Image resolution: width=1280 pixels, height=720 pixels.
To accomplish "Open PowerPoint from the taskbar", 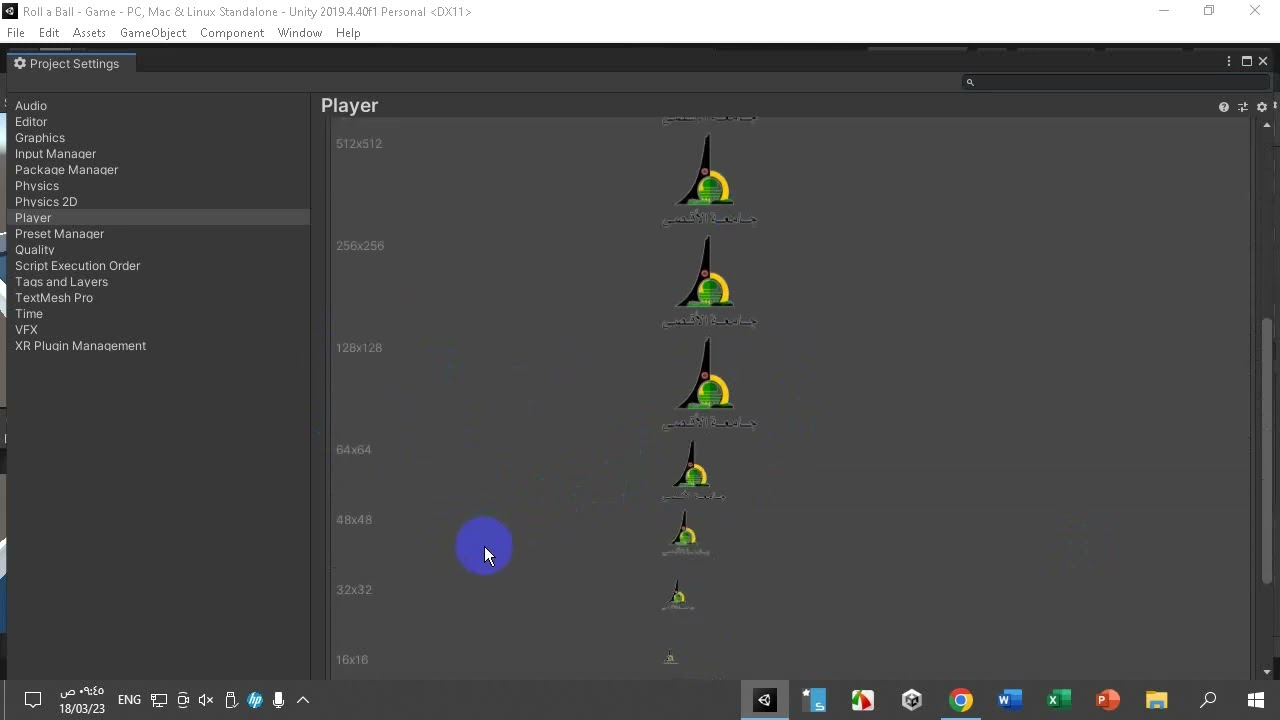I will point(1108,700).
